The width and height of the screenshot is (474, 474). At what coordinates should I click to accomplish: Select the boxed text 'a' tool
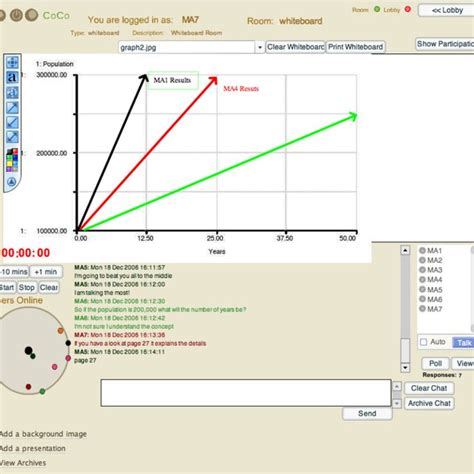point(12,92)
